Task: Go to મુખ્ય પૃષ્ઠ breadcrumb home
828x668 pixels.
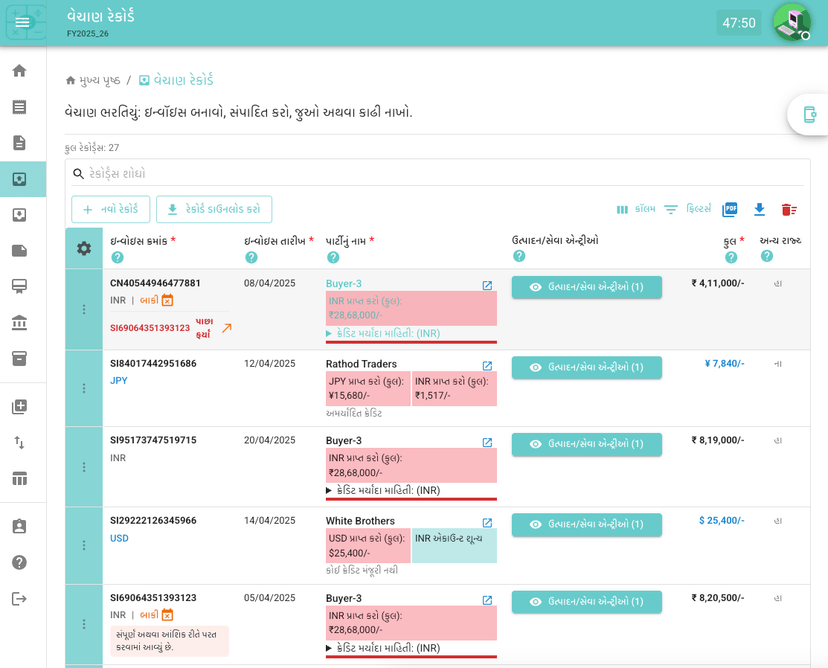Action: (x=92, y=80)
